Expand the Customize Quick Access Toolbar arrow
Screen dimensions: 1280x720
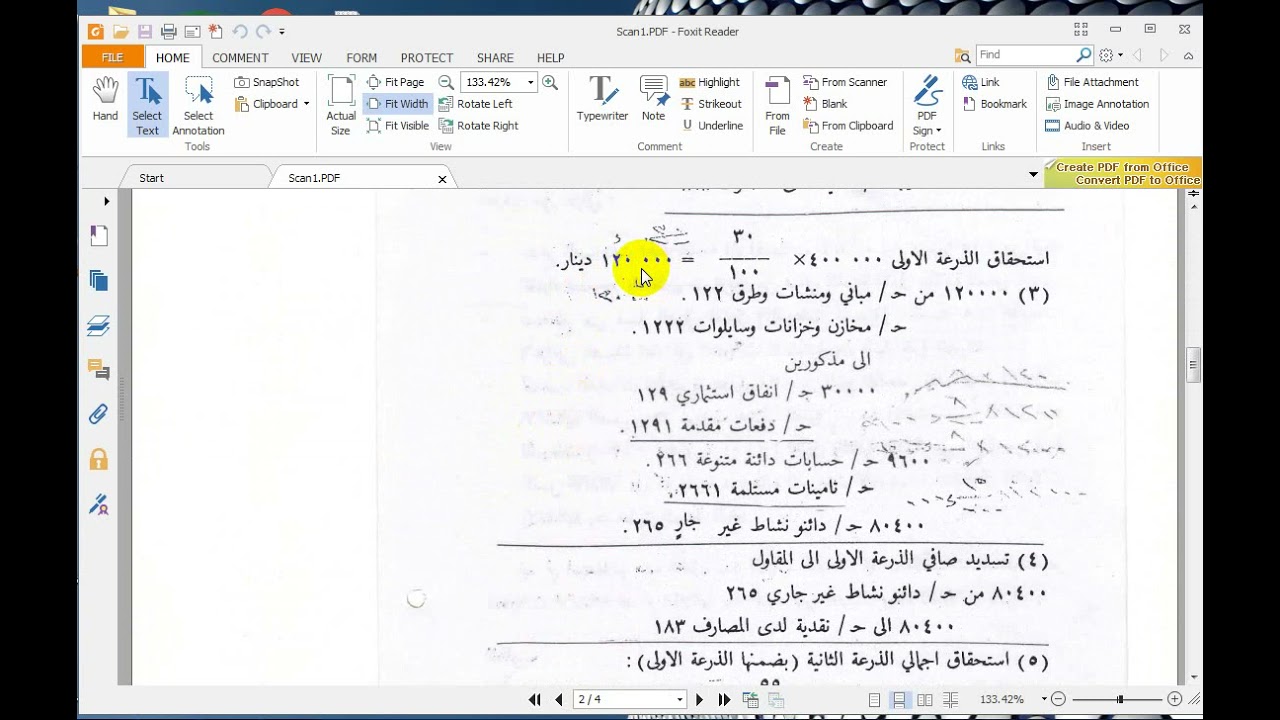[x=282, y=32]
